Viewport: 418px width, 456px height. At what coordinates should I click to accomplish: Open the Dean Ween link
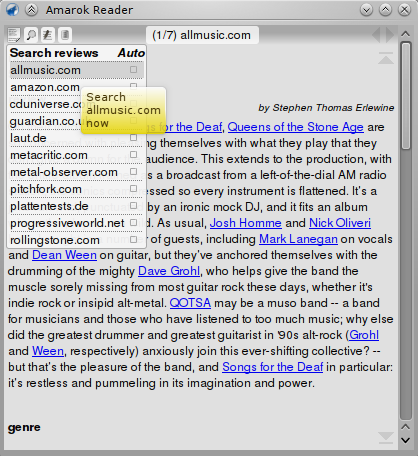point(64,255)
